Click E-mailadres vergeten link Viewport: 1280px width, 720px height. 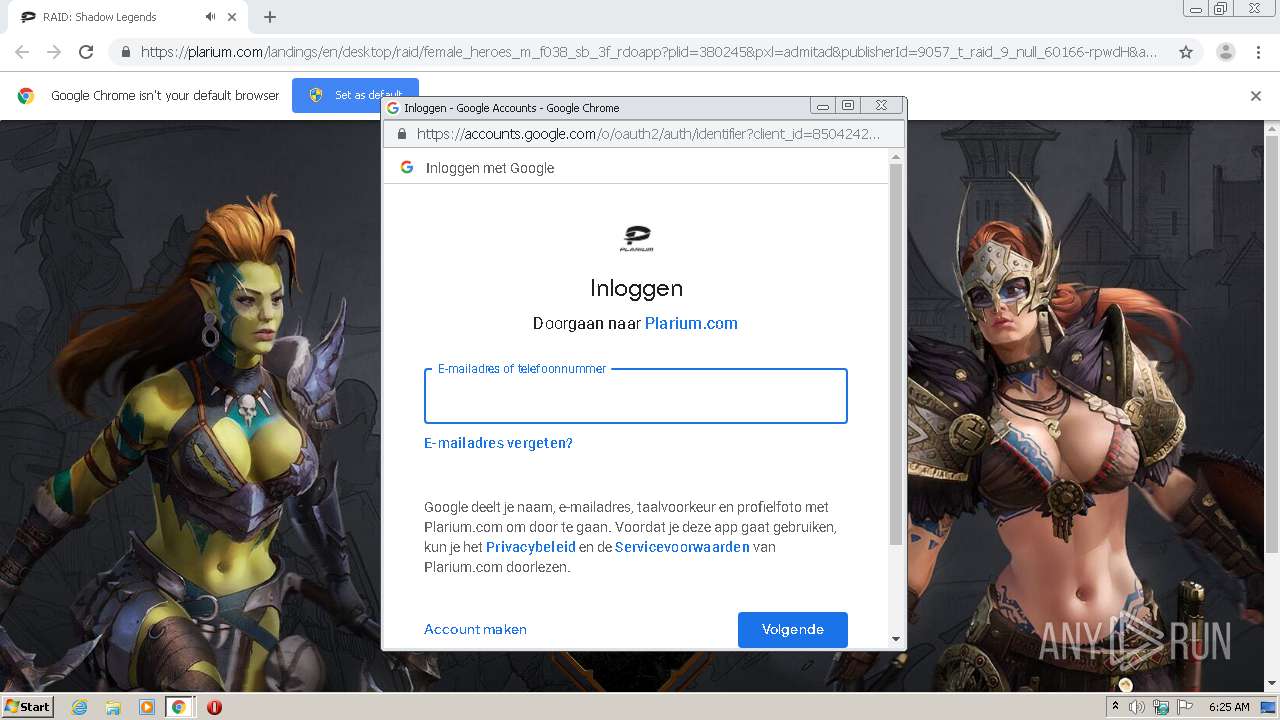(x=498, y=443)
